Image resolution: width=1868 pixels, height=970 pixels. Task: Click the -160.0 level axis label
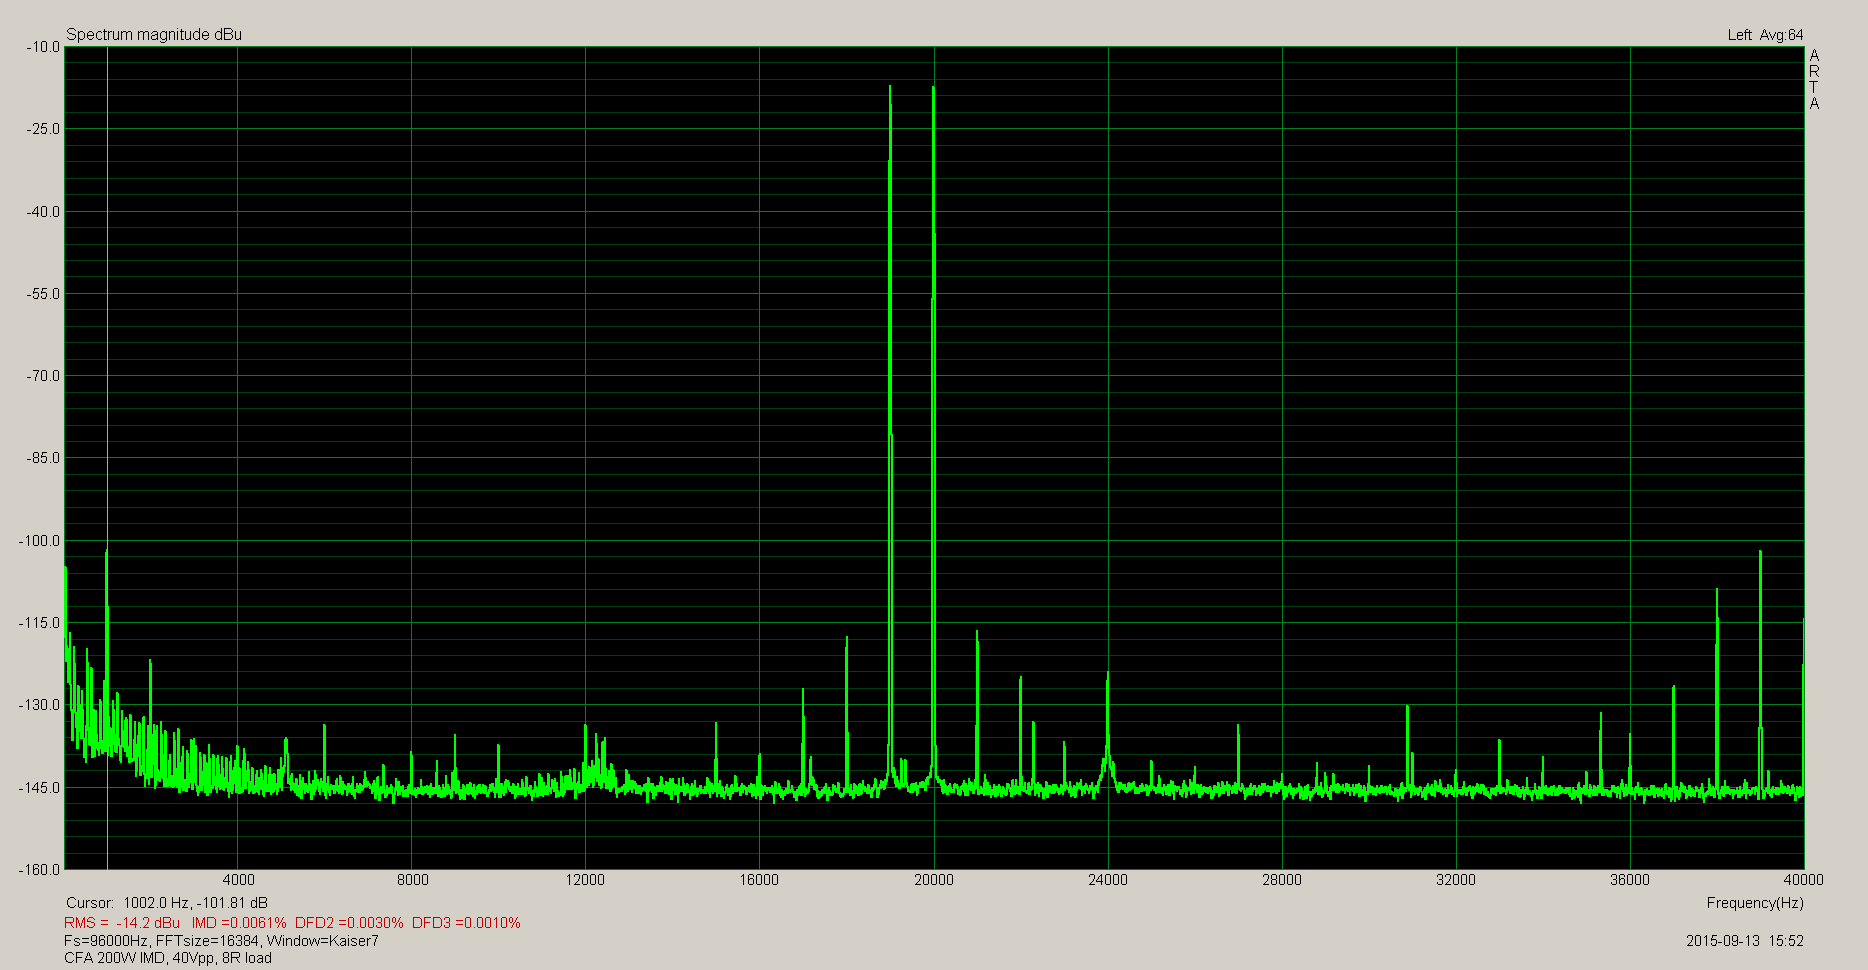coord(39,870)
